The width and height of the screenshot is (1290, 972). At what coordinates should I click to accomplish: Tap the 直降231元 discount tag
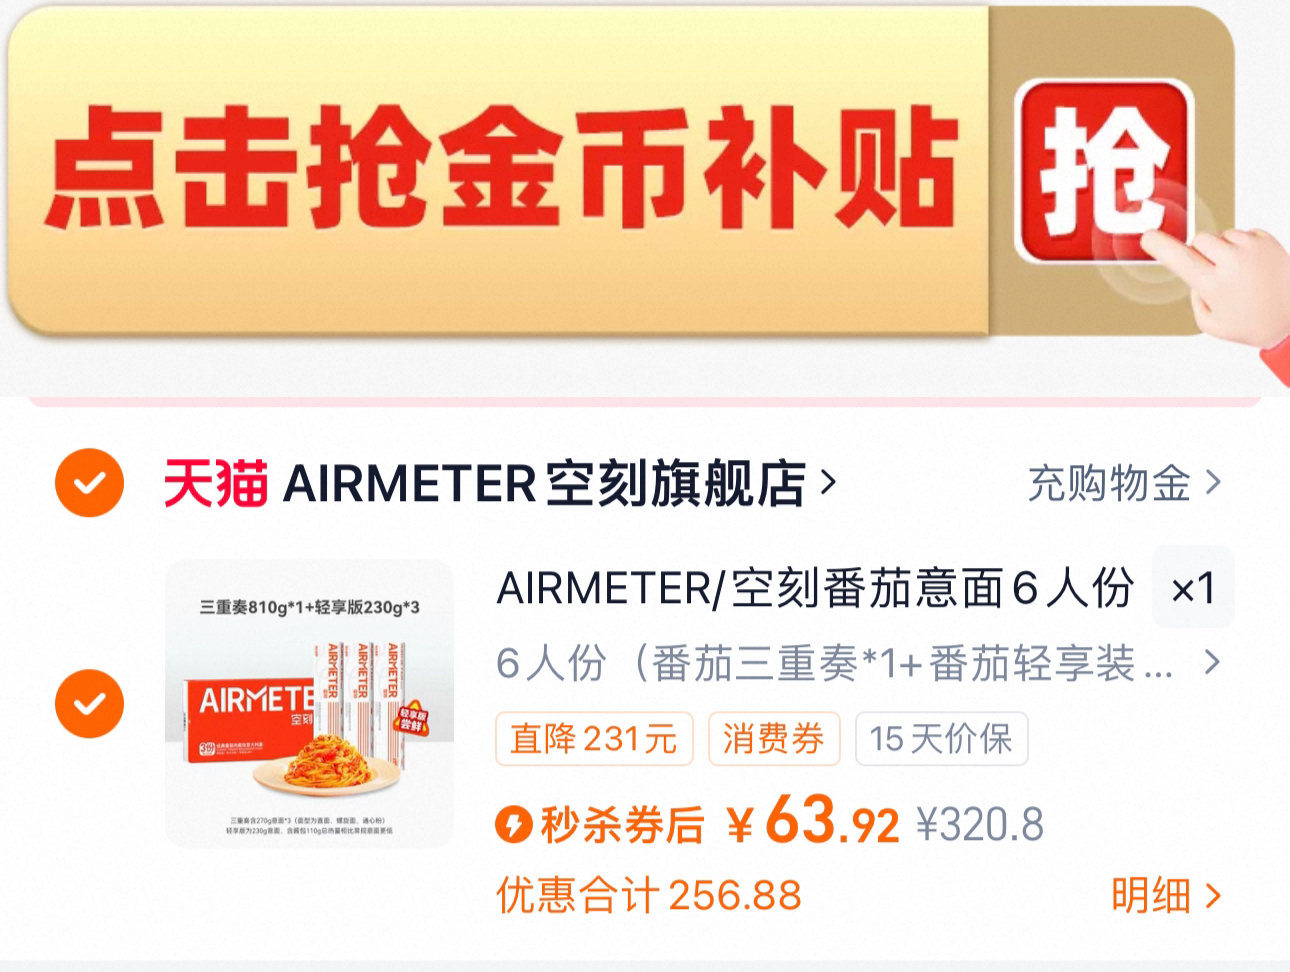[594, 739]
